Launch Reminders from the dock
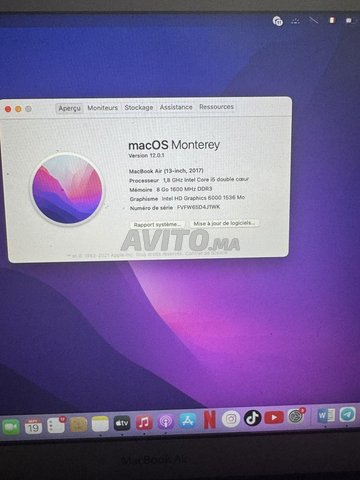The width and height of the screenshot is (360, 480). tap(56, 425)
